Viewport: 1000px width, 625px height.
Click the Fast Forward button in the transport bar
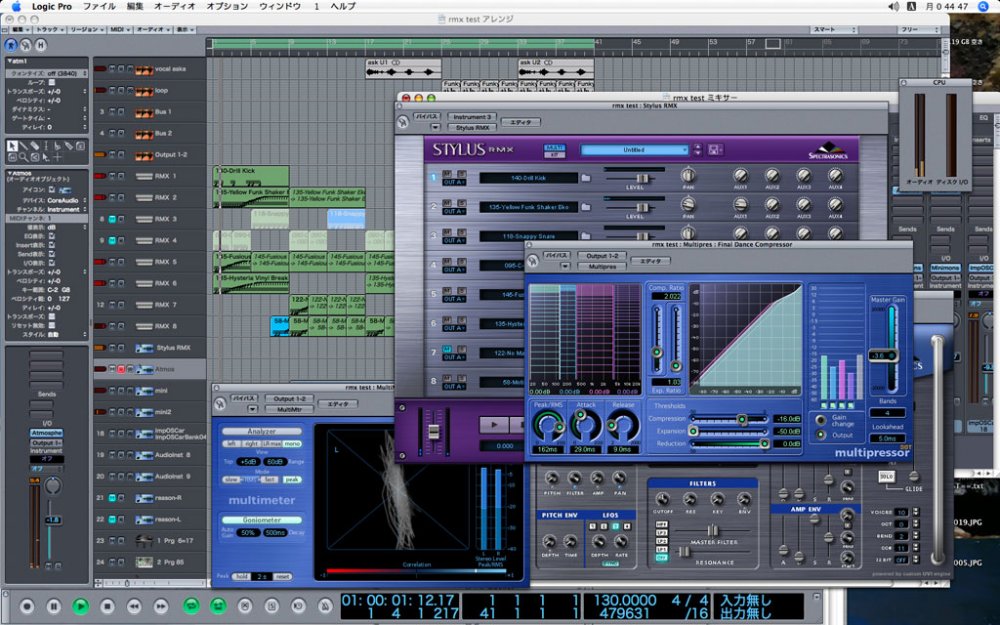[161, 606]
